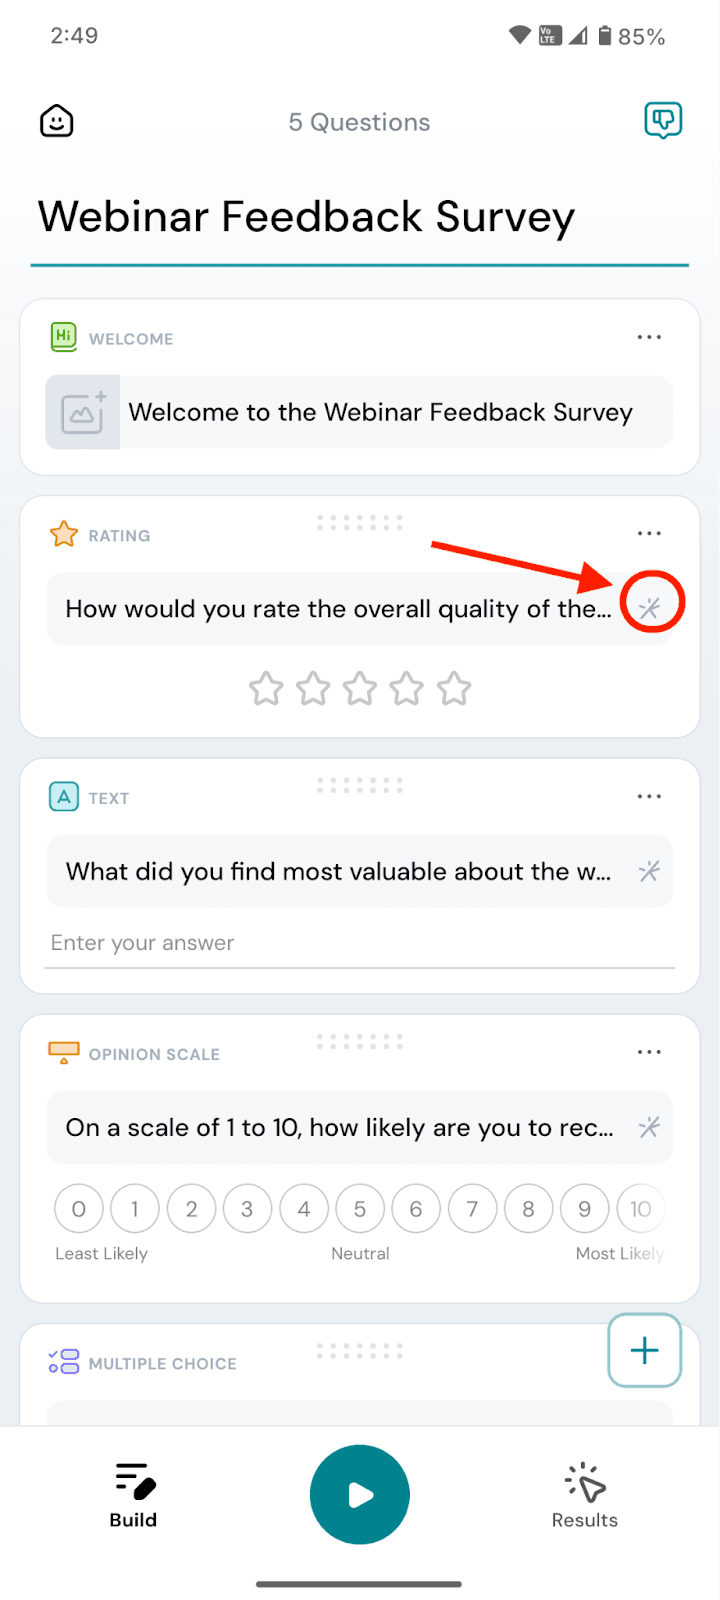Tap the smiley face icon at top left
The image size is (720, 1600).
coord(57,122)
